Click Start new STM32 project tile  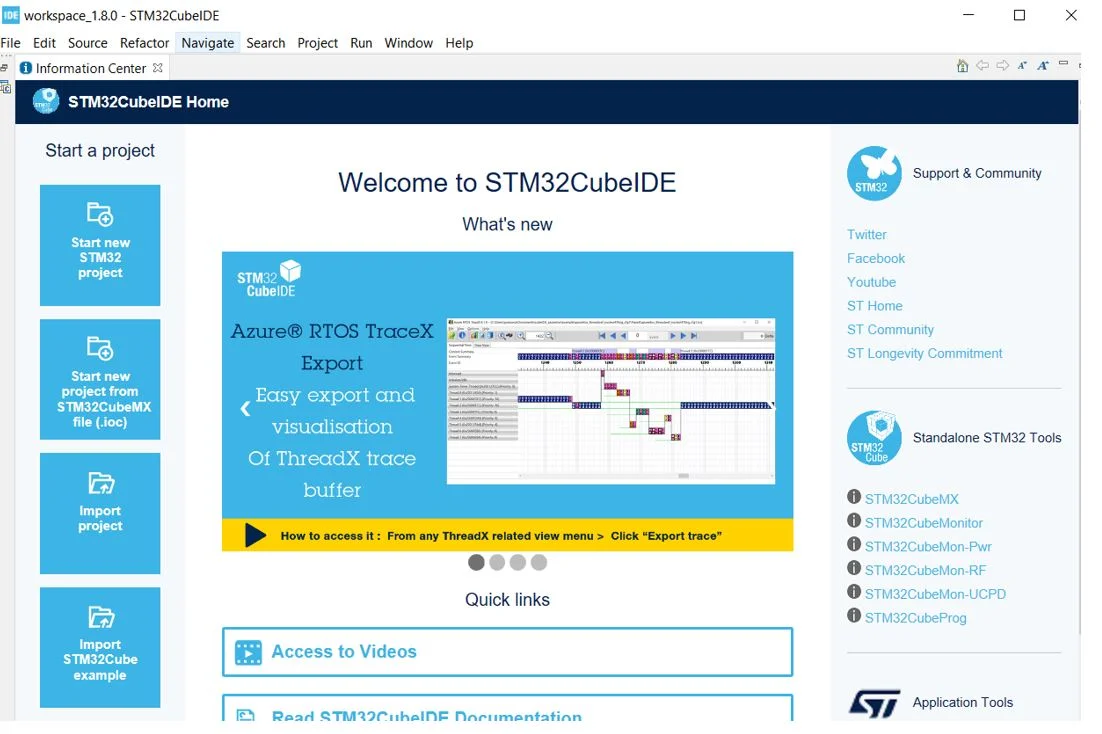[100, 245]
